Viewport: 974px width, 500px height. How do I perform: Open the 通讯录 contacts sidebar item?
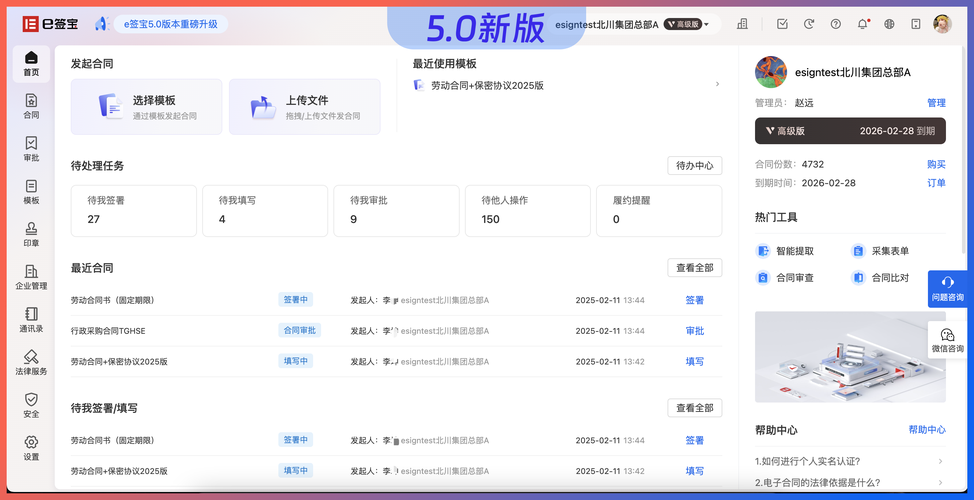pos(31,320)
